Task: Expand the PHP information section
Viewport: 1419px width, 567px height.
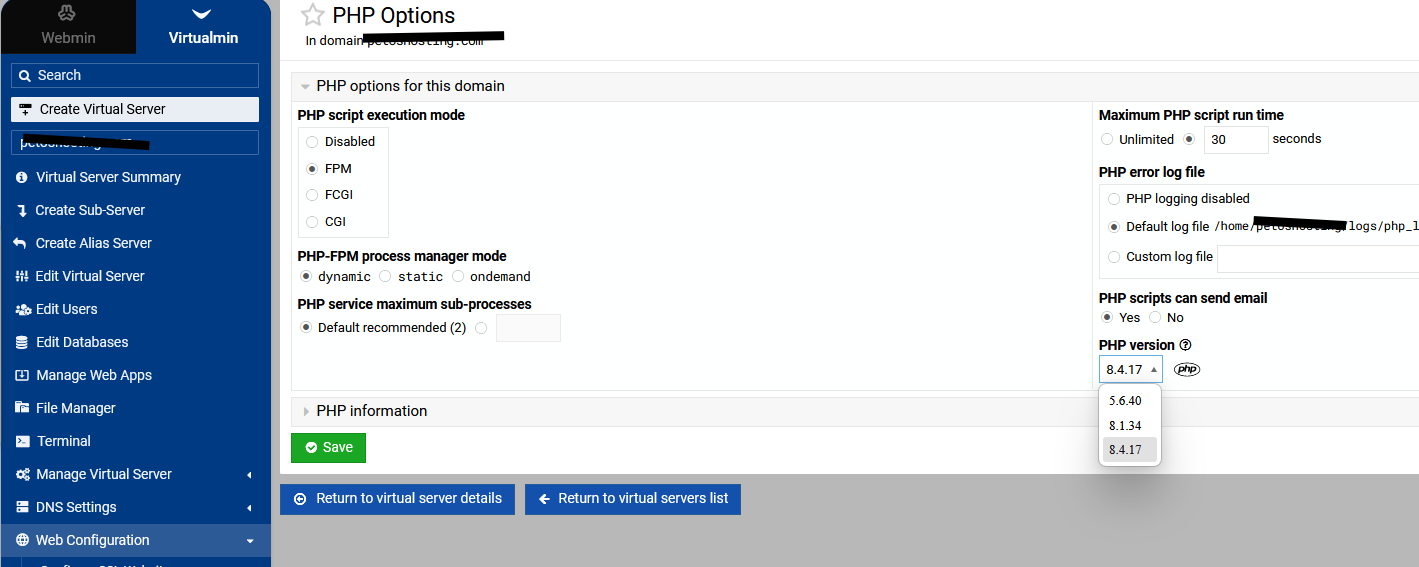Action: click(x=371, y=411)
